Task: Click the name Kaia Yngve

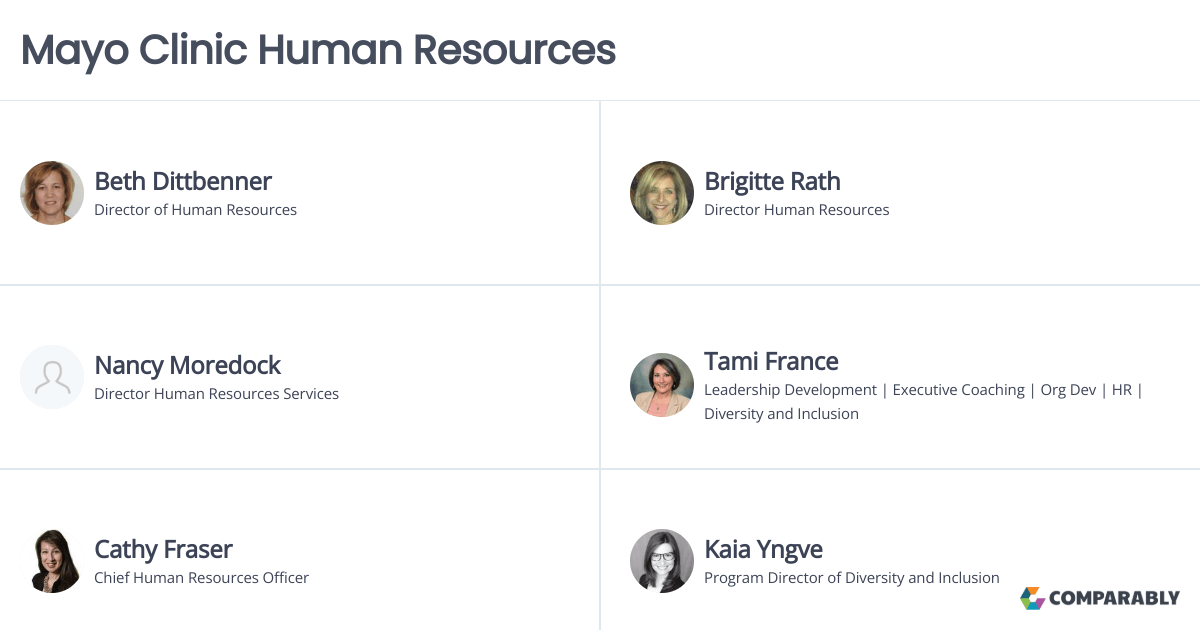Action: tap(764, 549)
